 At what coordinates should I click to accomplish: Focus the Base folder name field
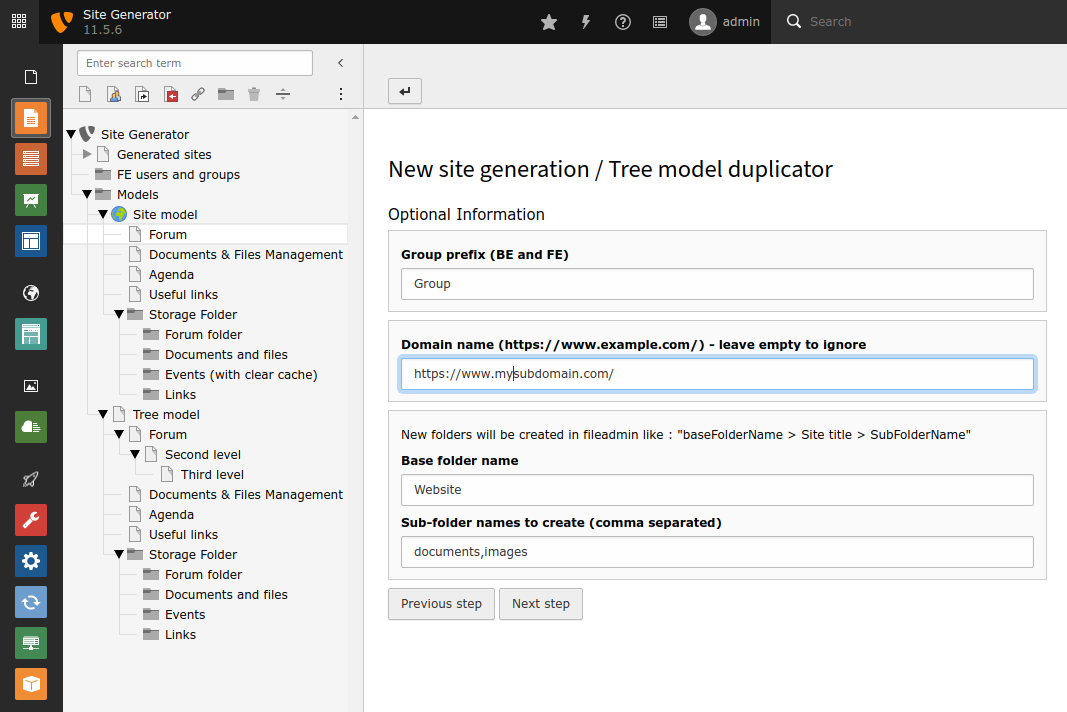tap(717, 490)
